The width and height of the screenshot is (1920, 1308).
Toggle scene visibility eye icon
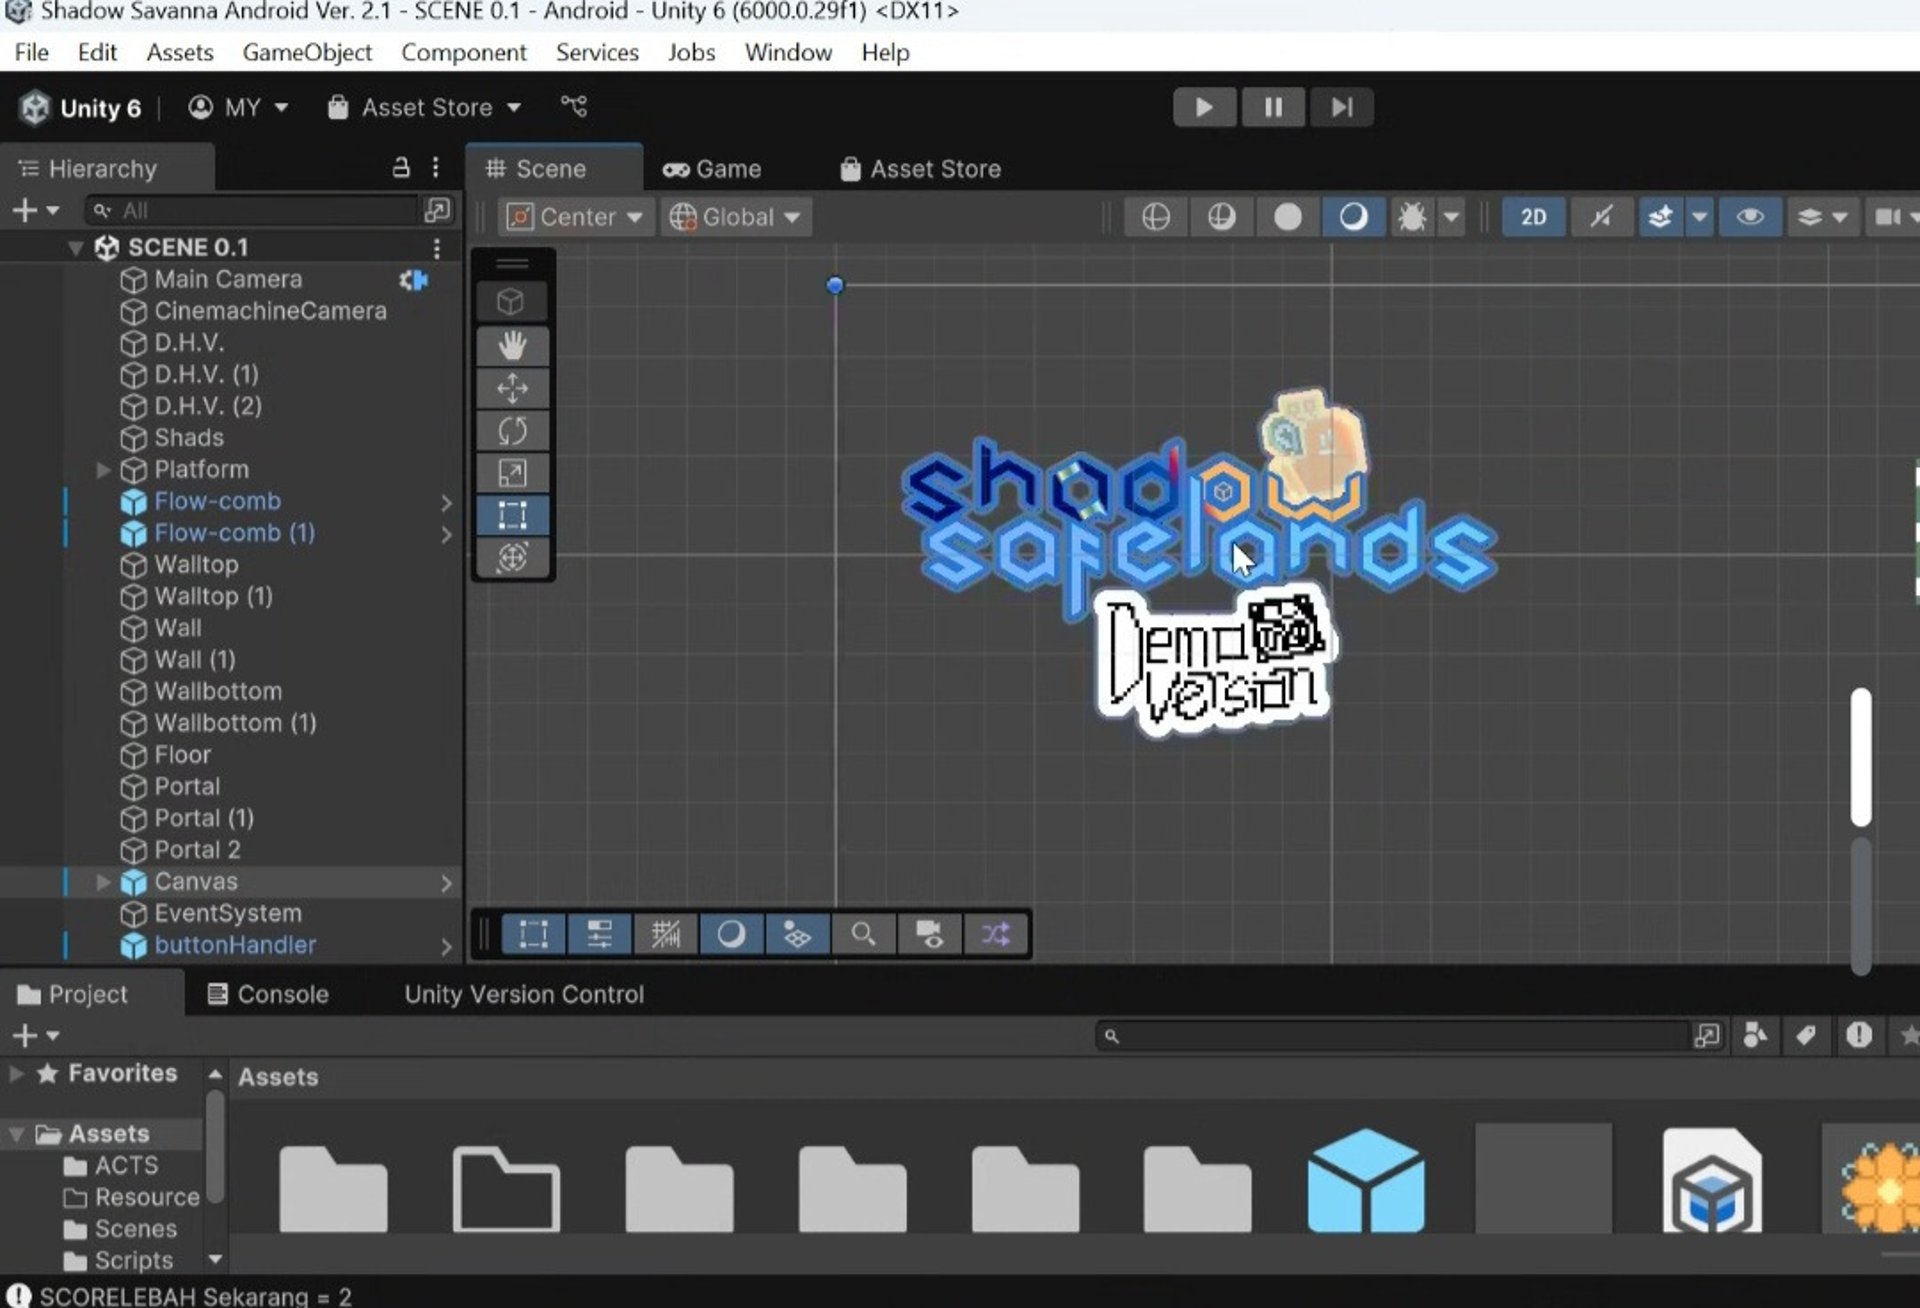1749,217
